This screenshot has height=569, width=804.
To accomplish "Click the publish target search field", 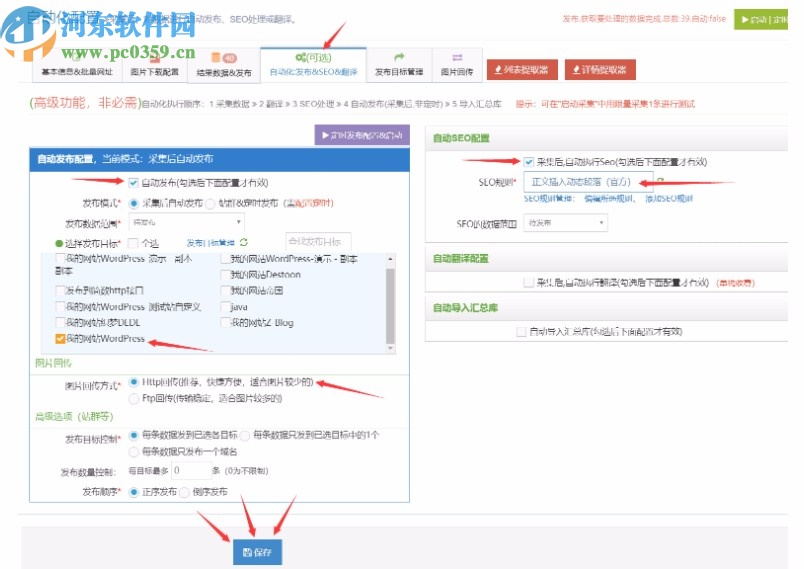I will (x=318, y=241).
